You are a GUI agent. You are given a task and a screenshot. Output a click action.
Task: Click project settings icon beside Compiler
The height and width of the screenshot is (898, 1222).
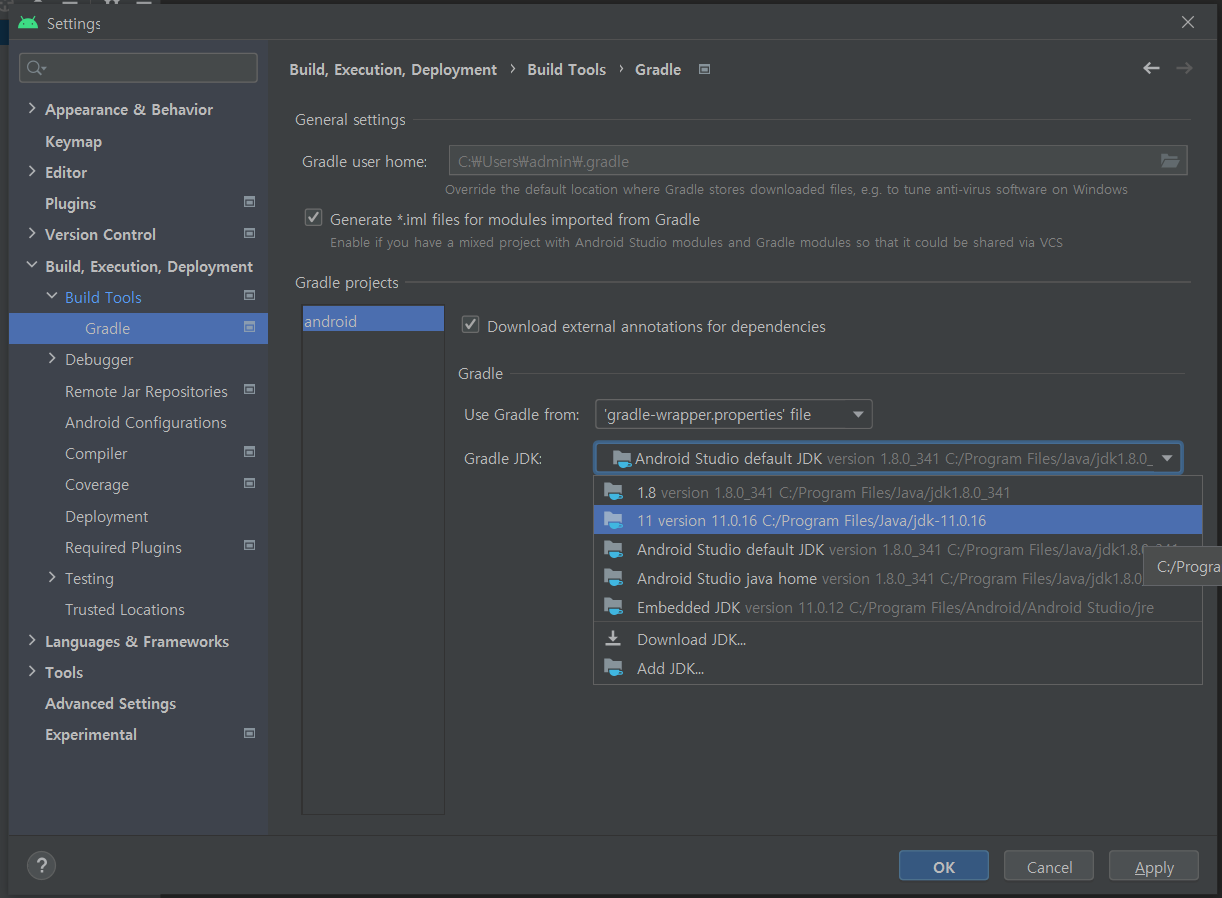[x=250, y=452]
